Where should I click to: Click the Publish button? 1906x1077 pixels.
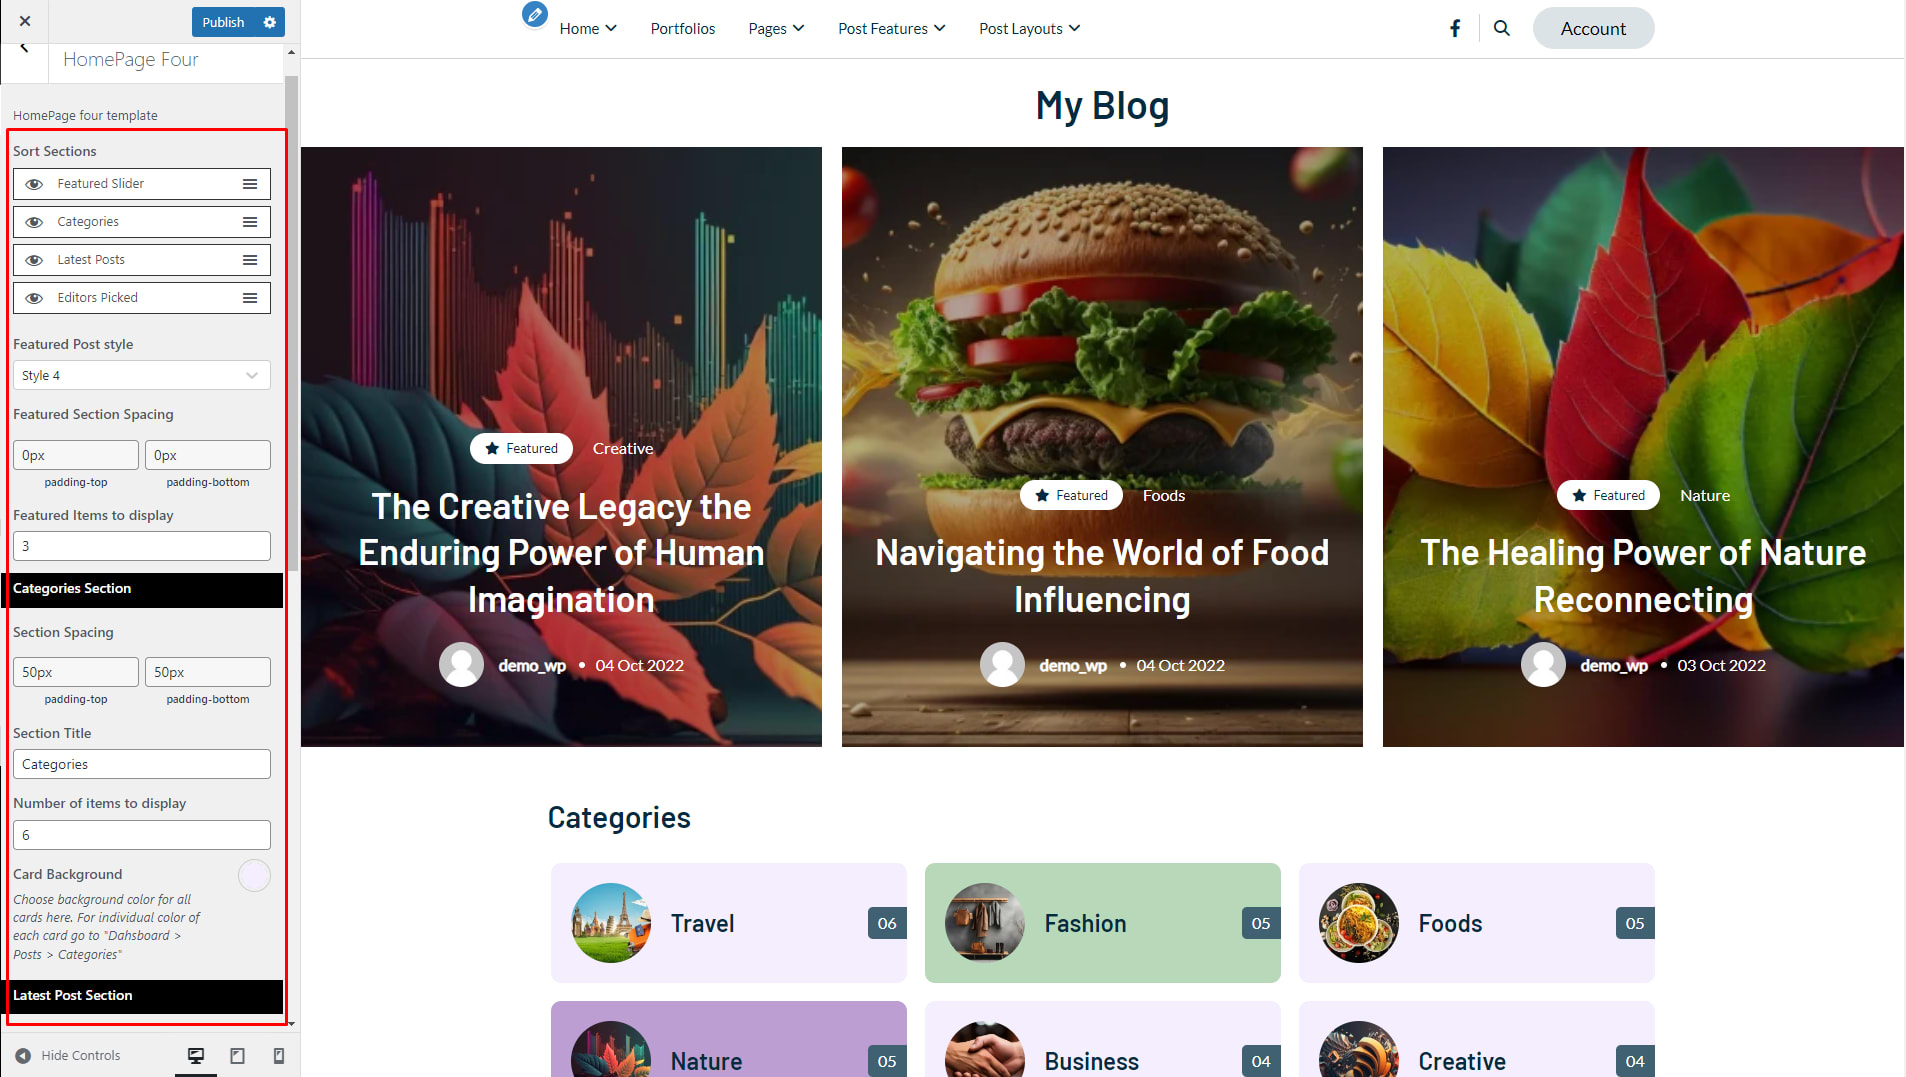pyautogui.click(x=223, y=22)
